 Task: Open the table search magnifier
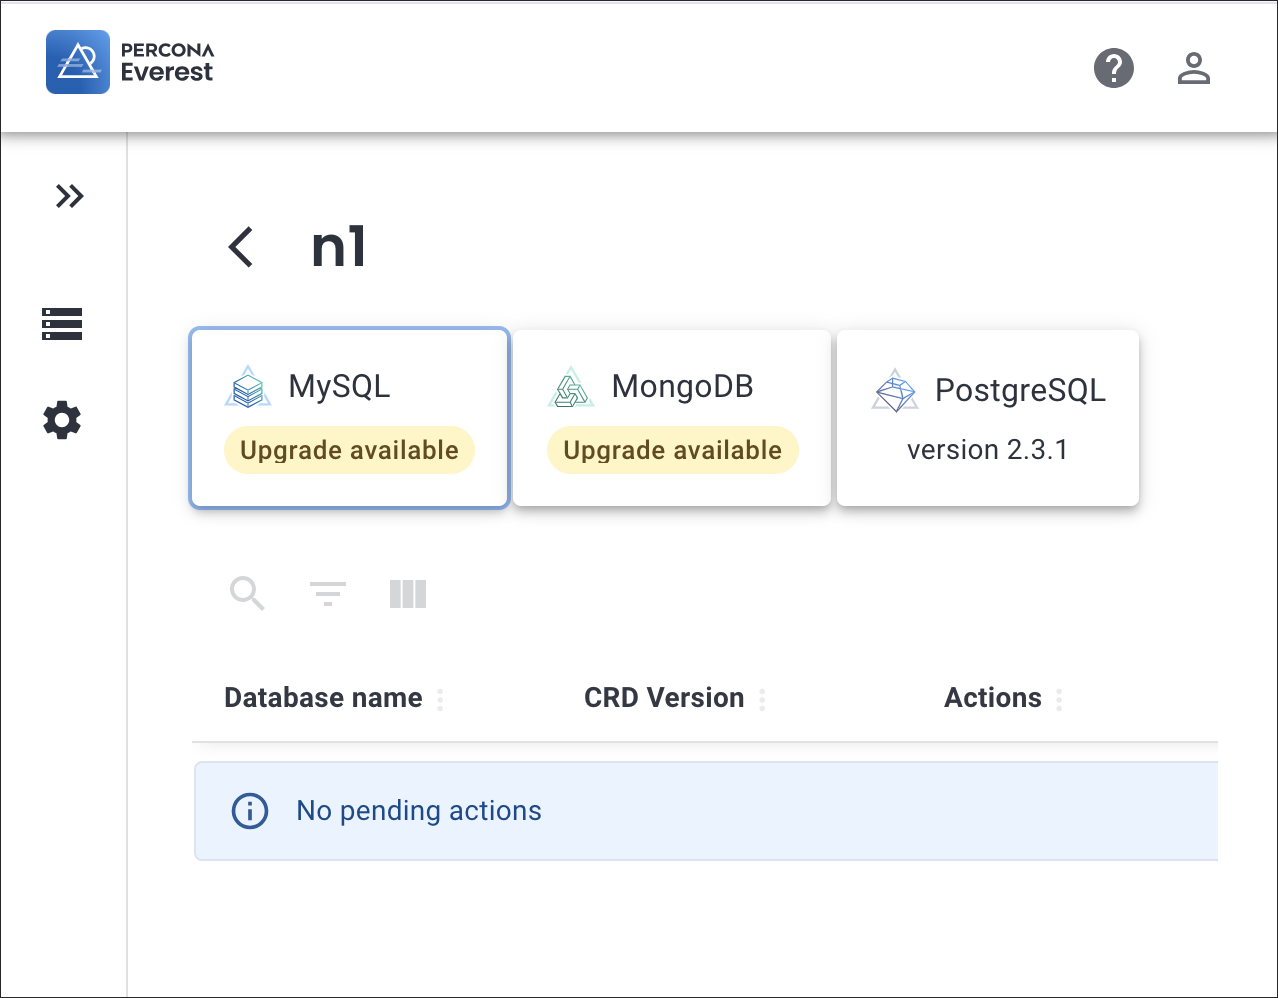click(x=247, y=594)
